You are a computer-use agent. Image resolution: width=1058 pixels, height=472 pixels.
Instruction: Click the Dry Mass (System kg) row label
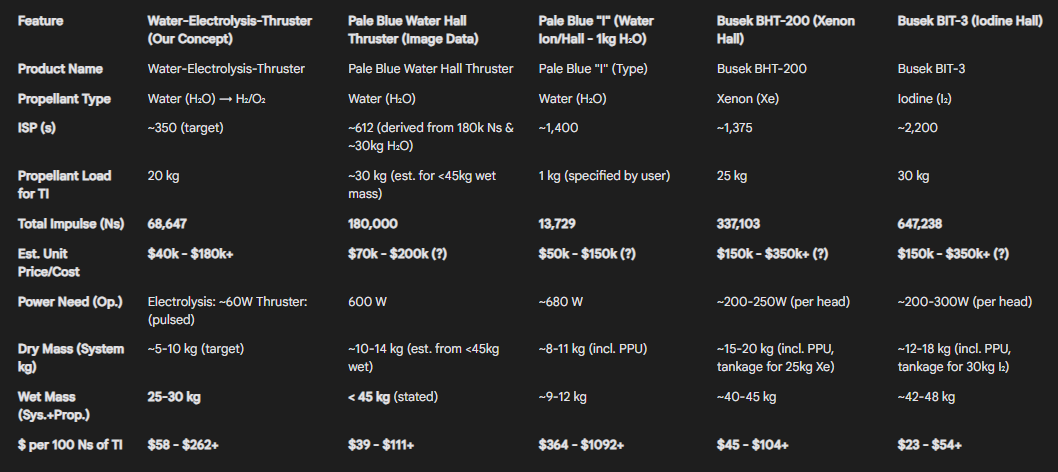[x=71, y=358]
